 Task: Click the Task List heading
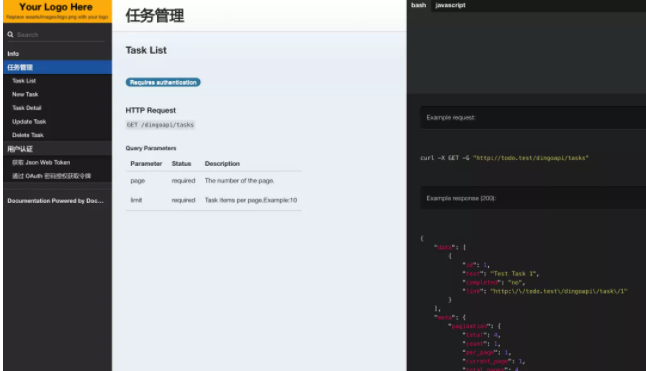[x=146, y=50]
